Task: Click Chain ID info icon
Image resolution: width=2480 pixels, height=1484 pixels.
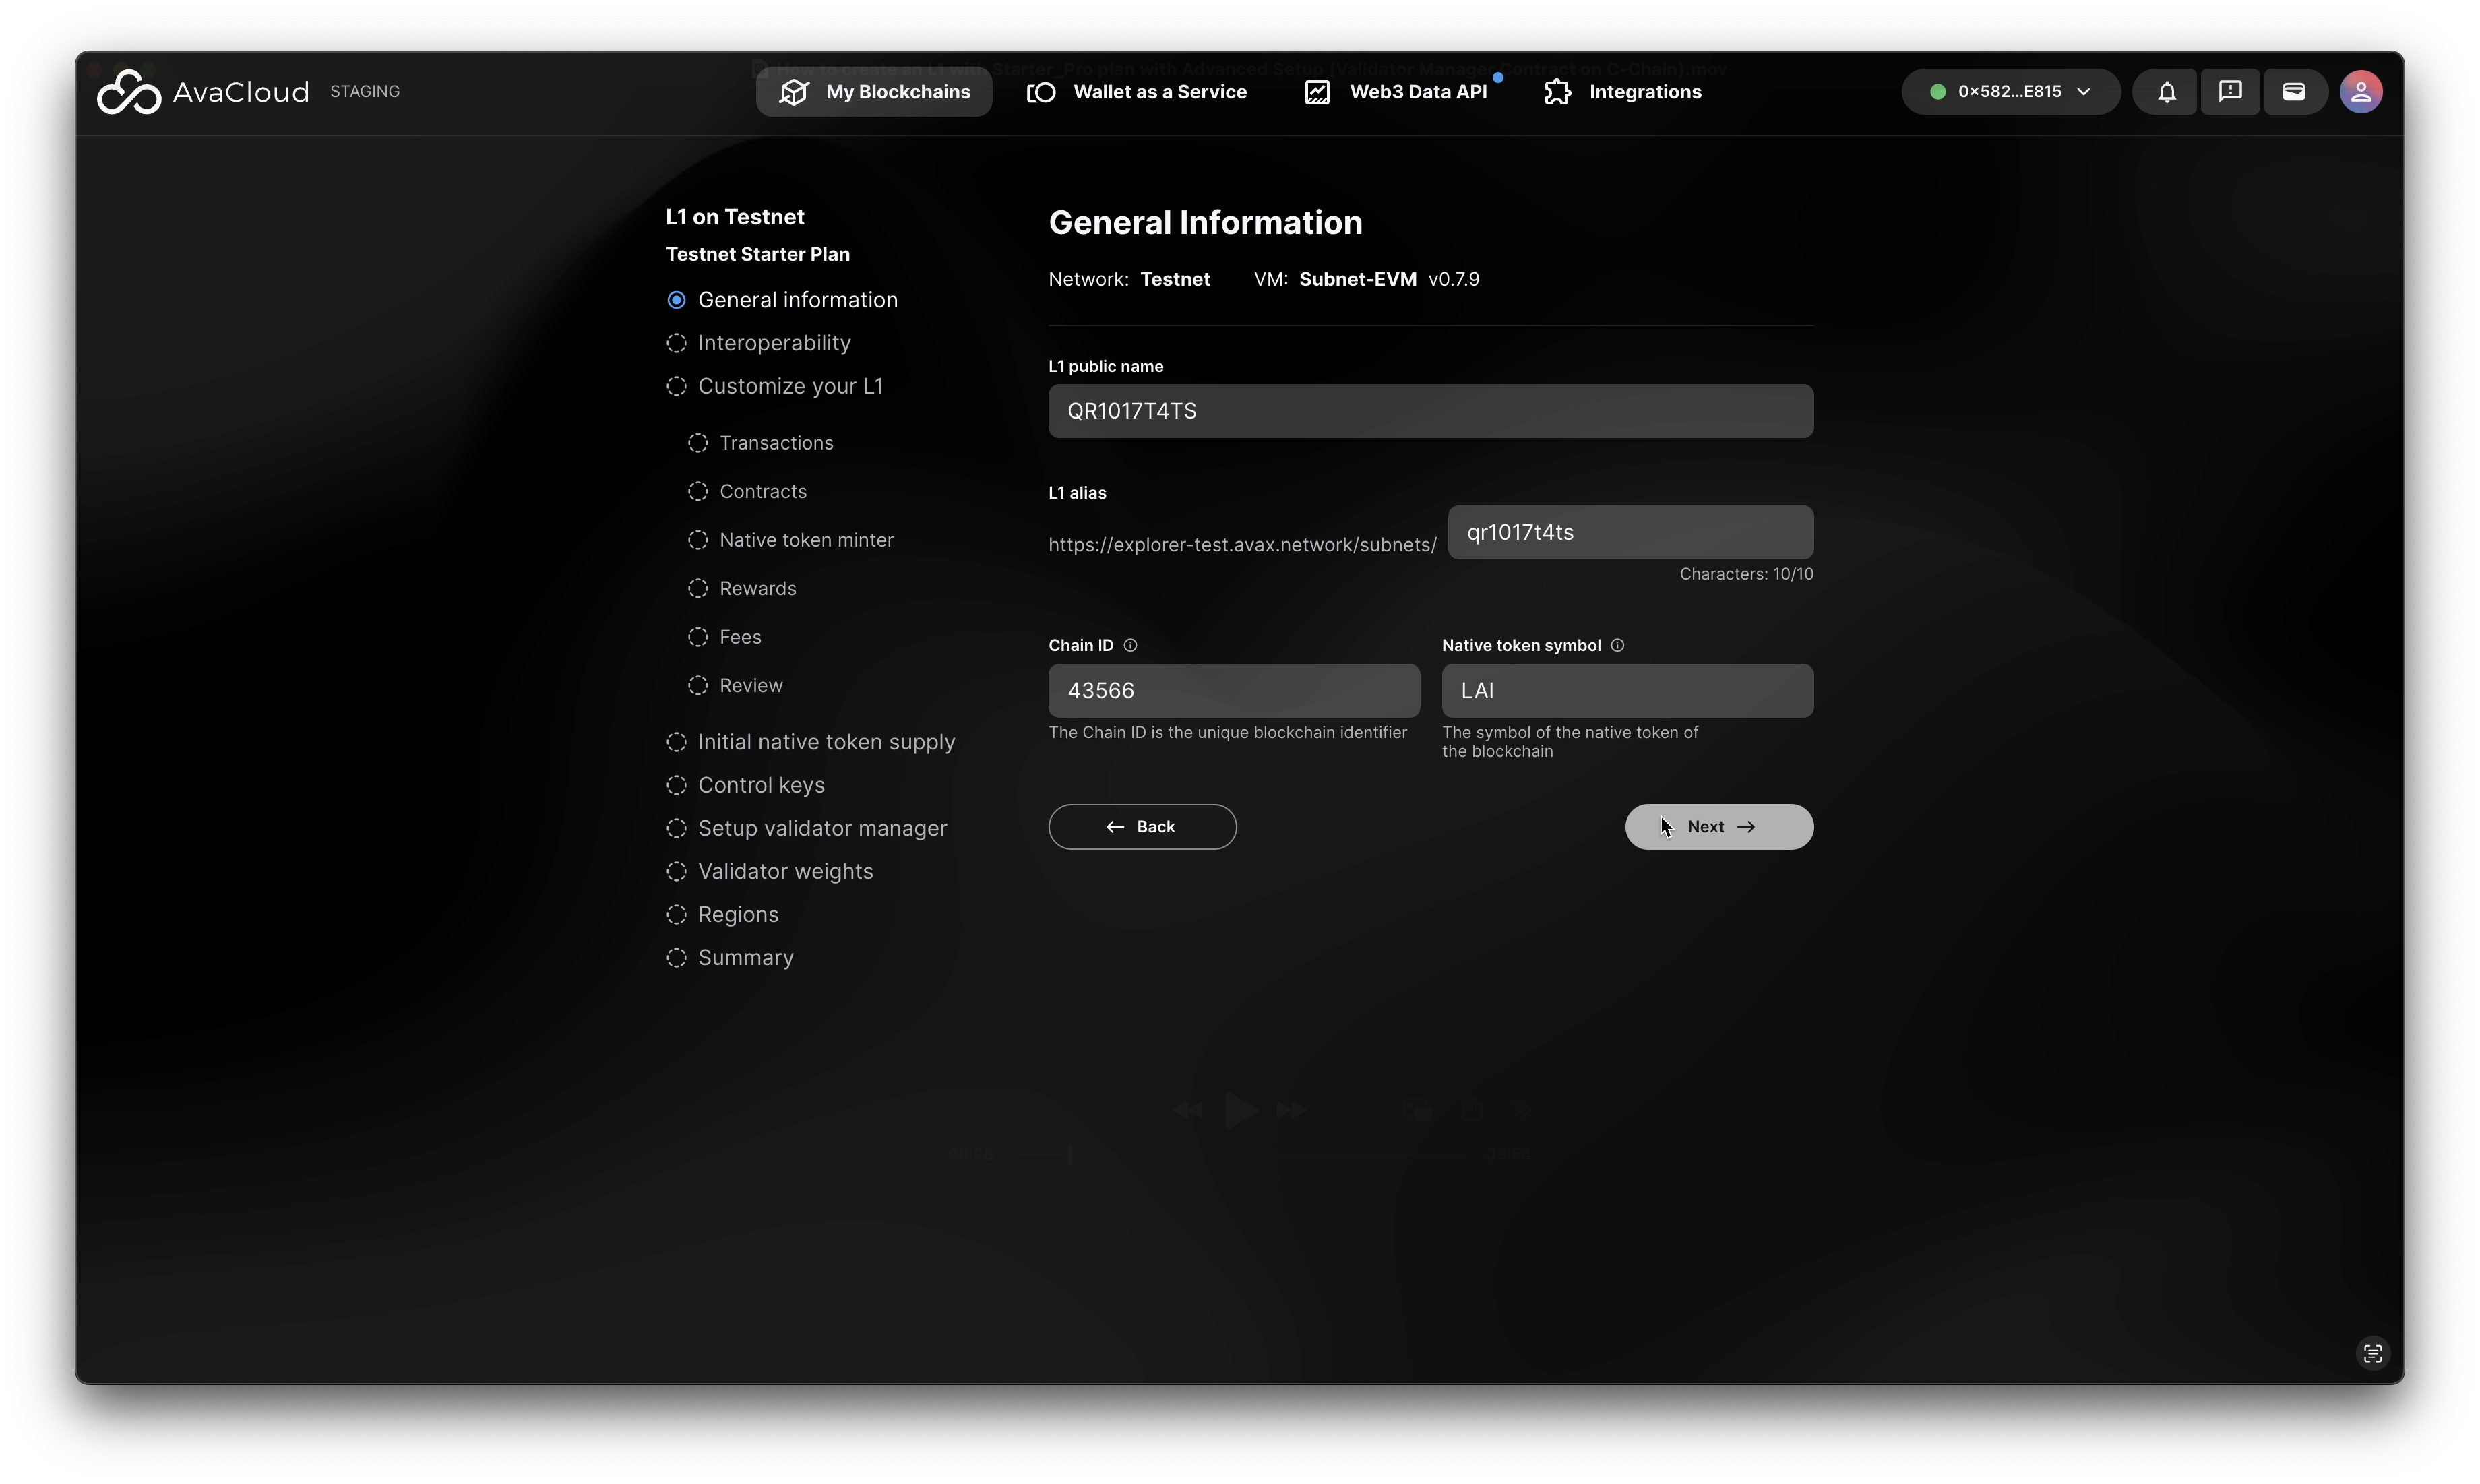Action: pos(1130,645)
